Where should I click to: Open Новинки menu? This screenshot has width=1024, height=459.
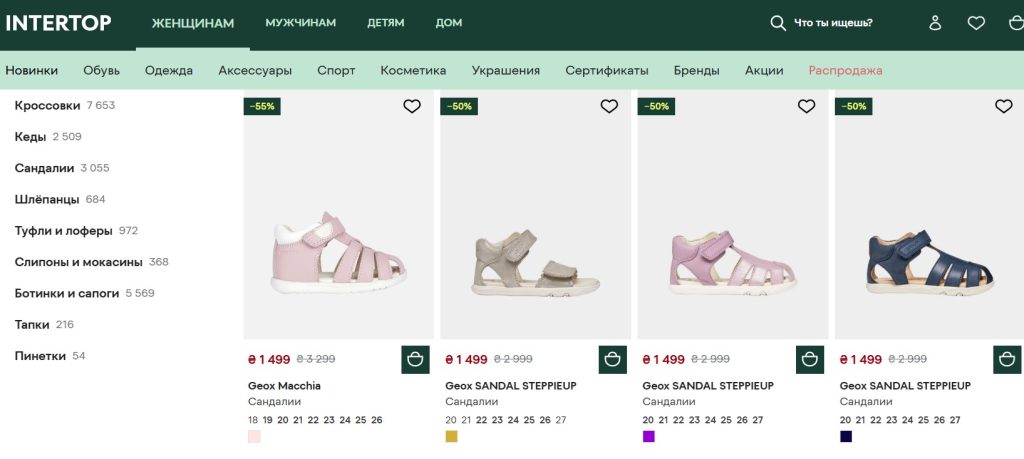point(31,71)
